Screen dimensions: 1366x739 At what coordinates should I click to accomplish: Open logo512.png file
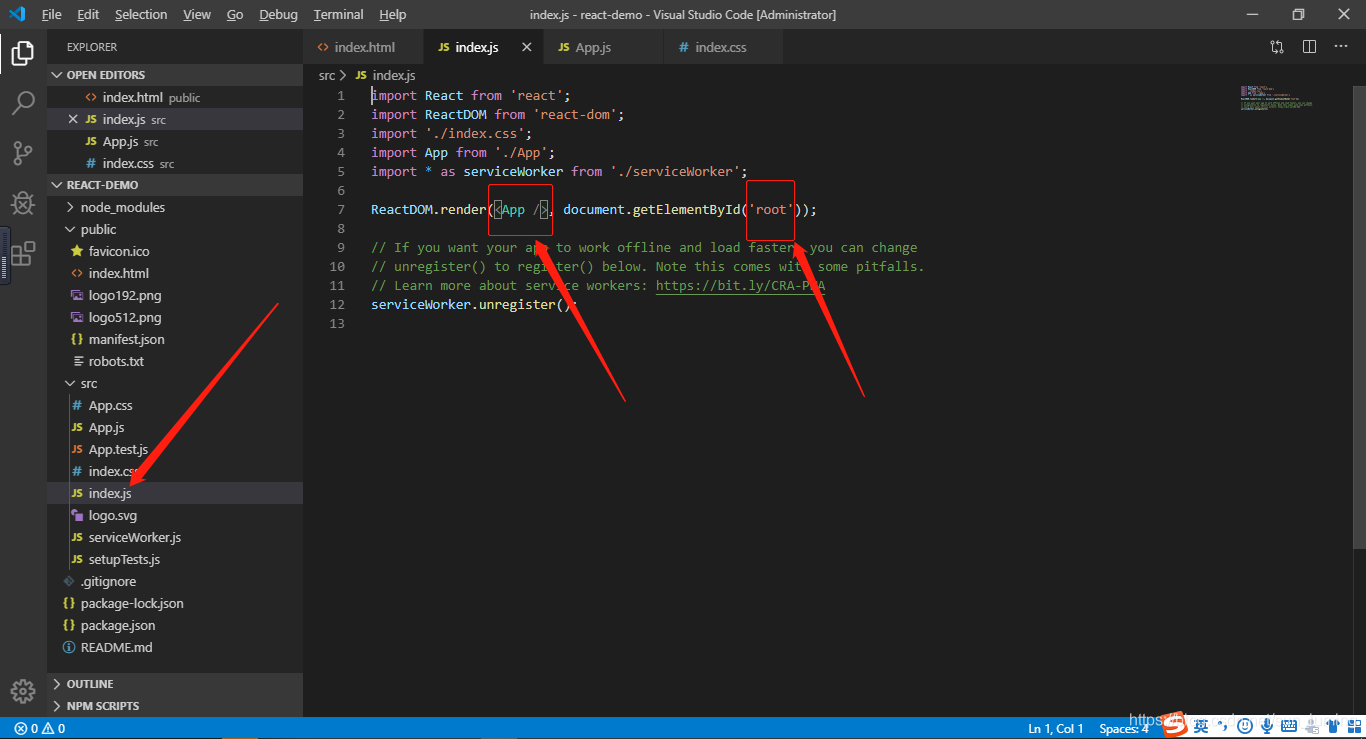175,317
